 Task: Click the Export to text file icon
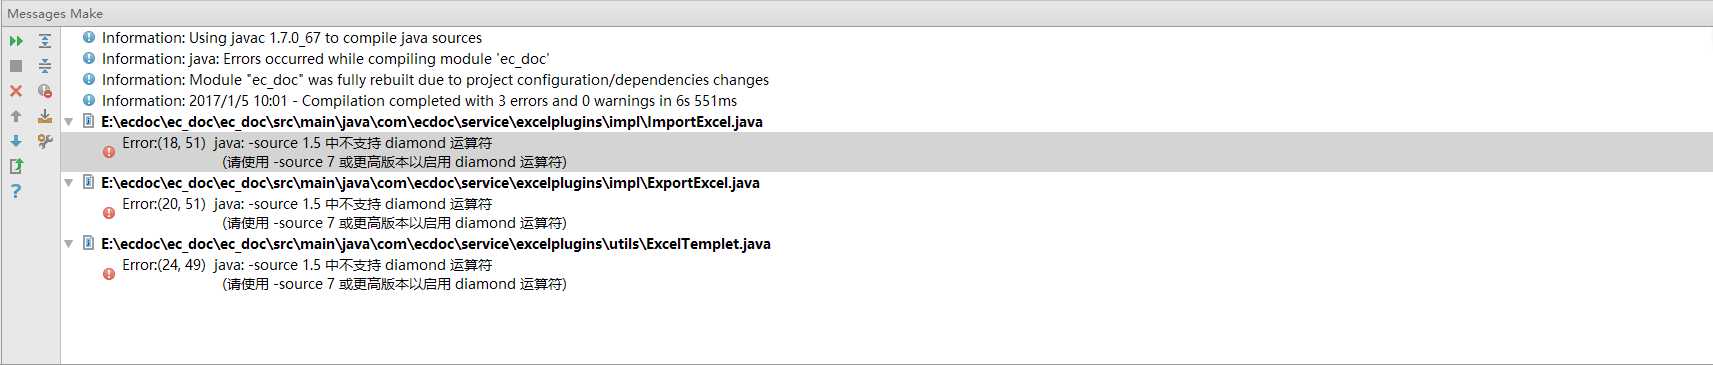tap(16, 166)
